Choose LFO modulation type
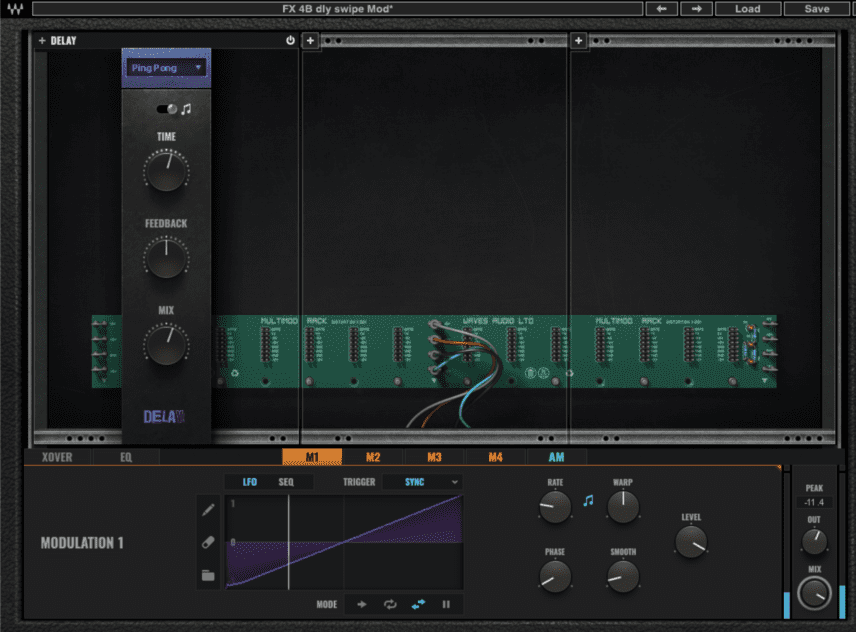856x632 pixels. point(249,482)
